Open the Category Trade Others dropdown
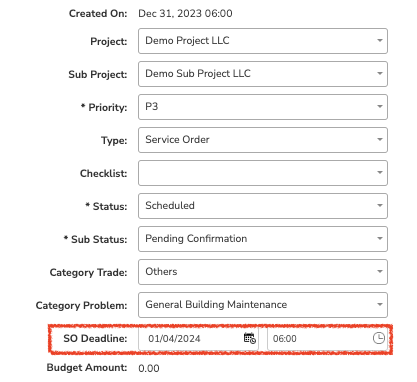The image size is (417, 382). pos(263,272)
